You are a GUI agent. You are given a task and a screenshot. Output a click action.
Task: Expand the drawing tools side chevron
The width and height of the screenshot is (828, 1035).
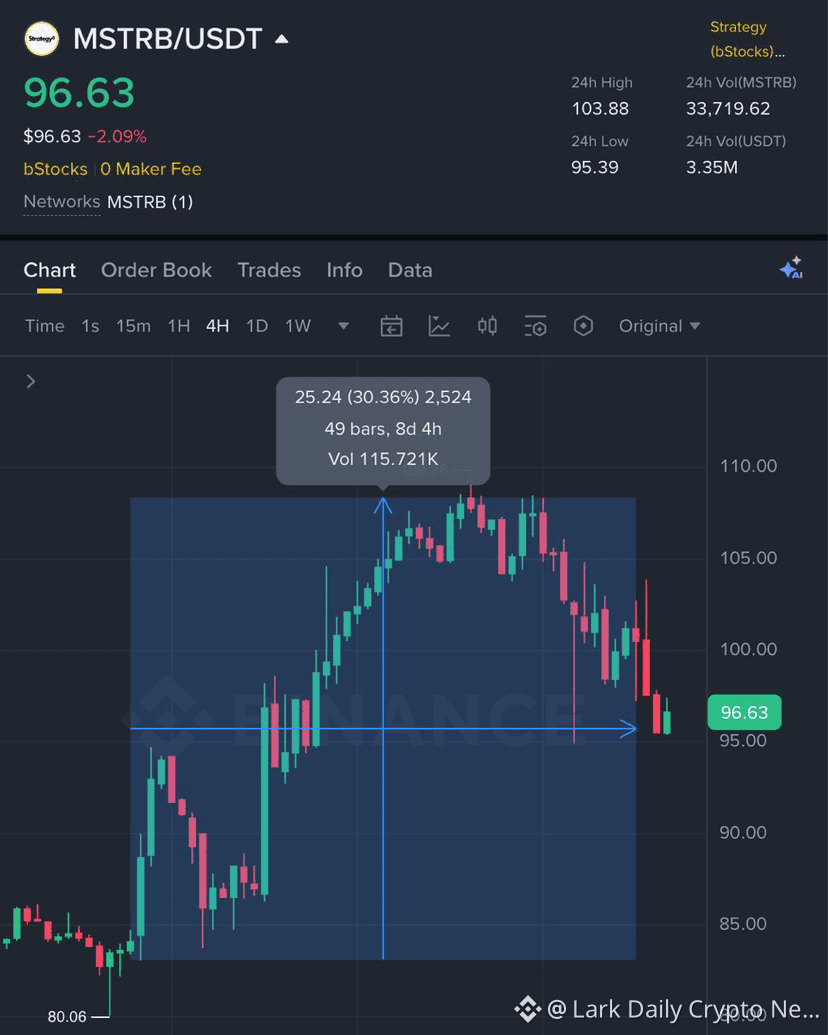click(x=30, y=382)
